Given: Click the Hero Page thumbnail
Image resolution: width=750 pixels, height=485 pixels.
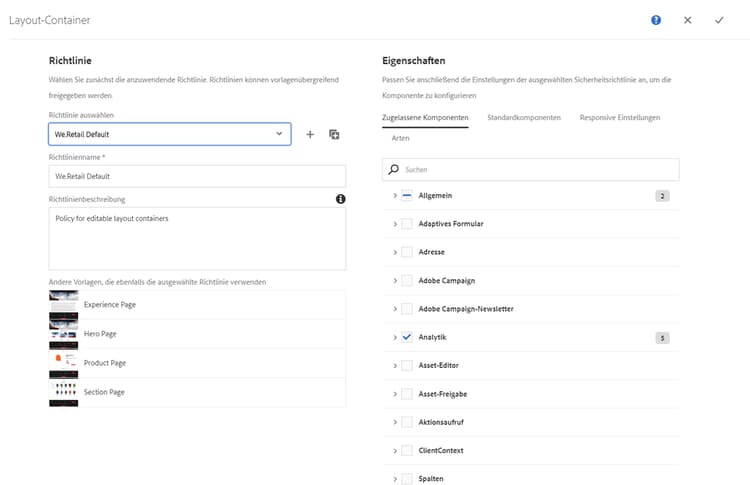Looking at the screenshot, I should pyautogui.click(x=64, y=333).
